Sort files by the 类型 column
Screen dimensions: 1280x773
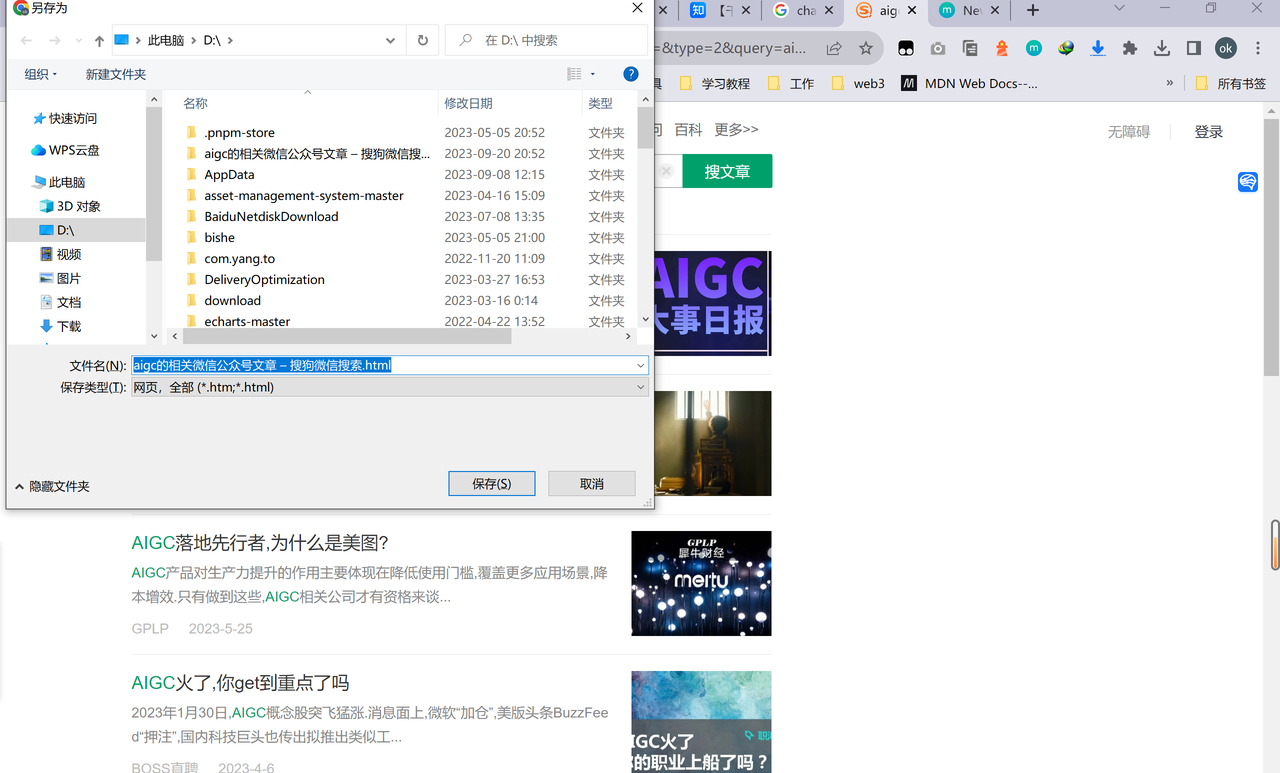[600, 103]
